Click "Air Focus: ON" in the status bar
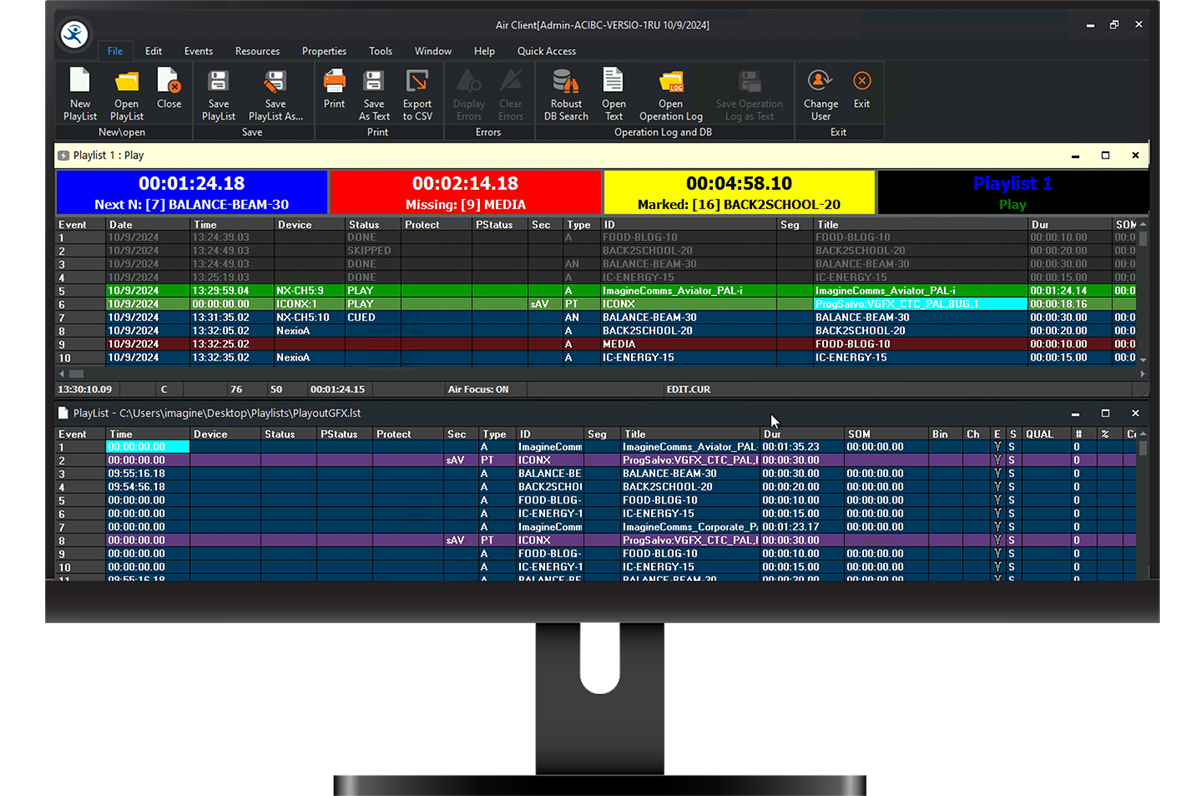1200x796 pixels. pos(478,389)
